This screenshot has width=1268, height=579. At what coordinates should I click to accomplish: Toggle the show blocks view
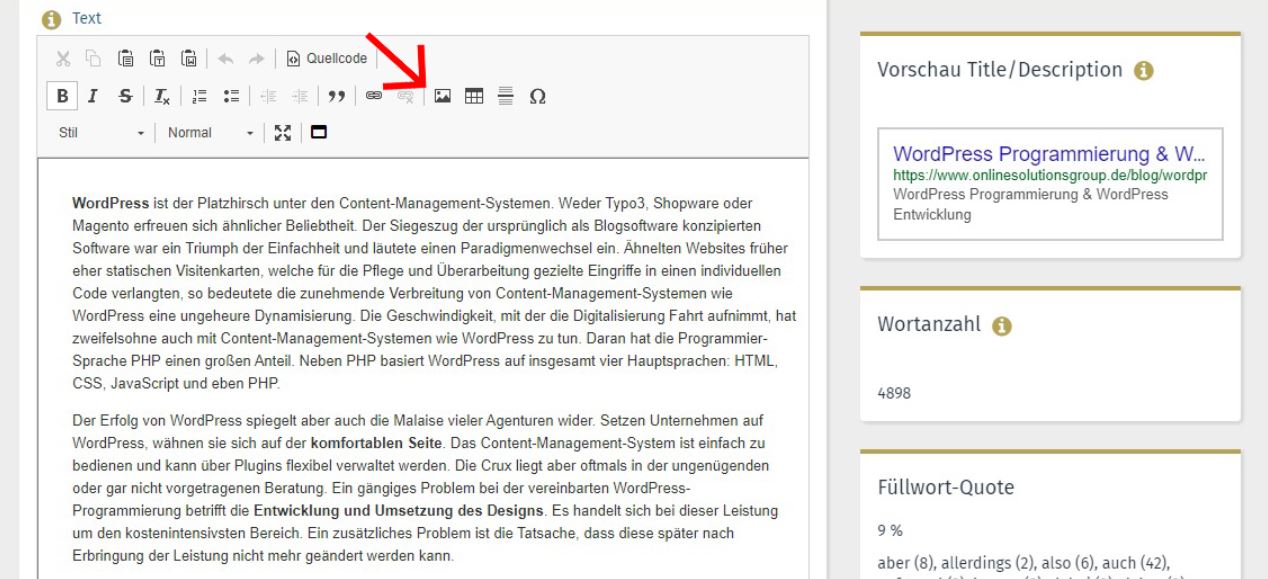(319, 132)
